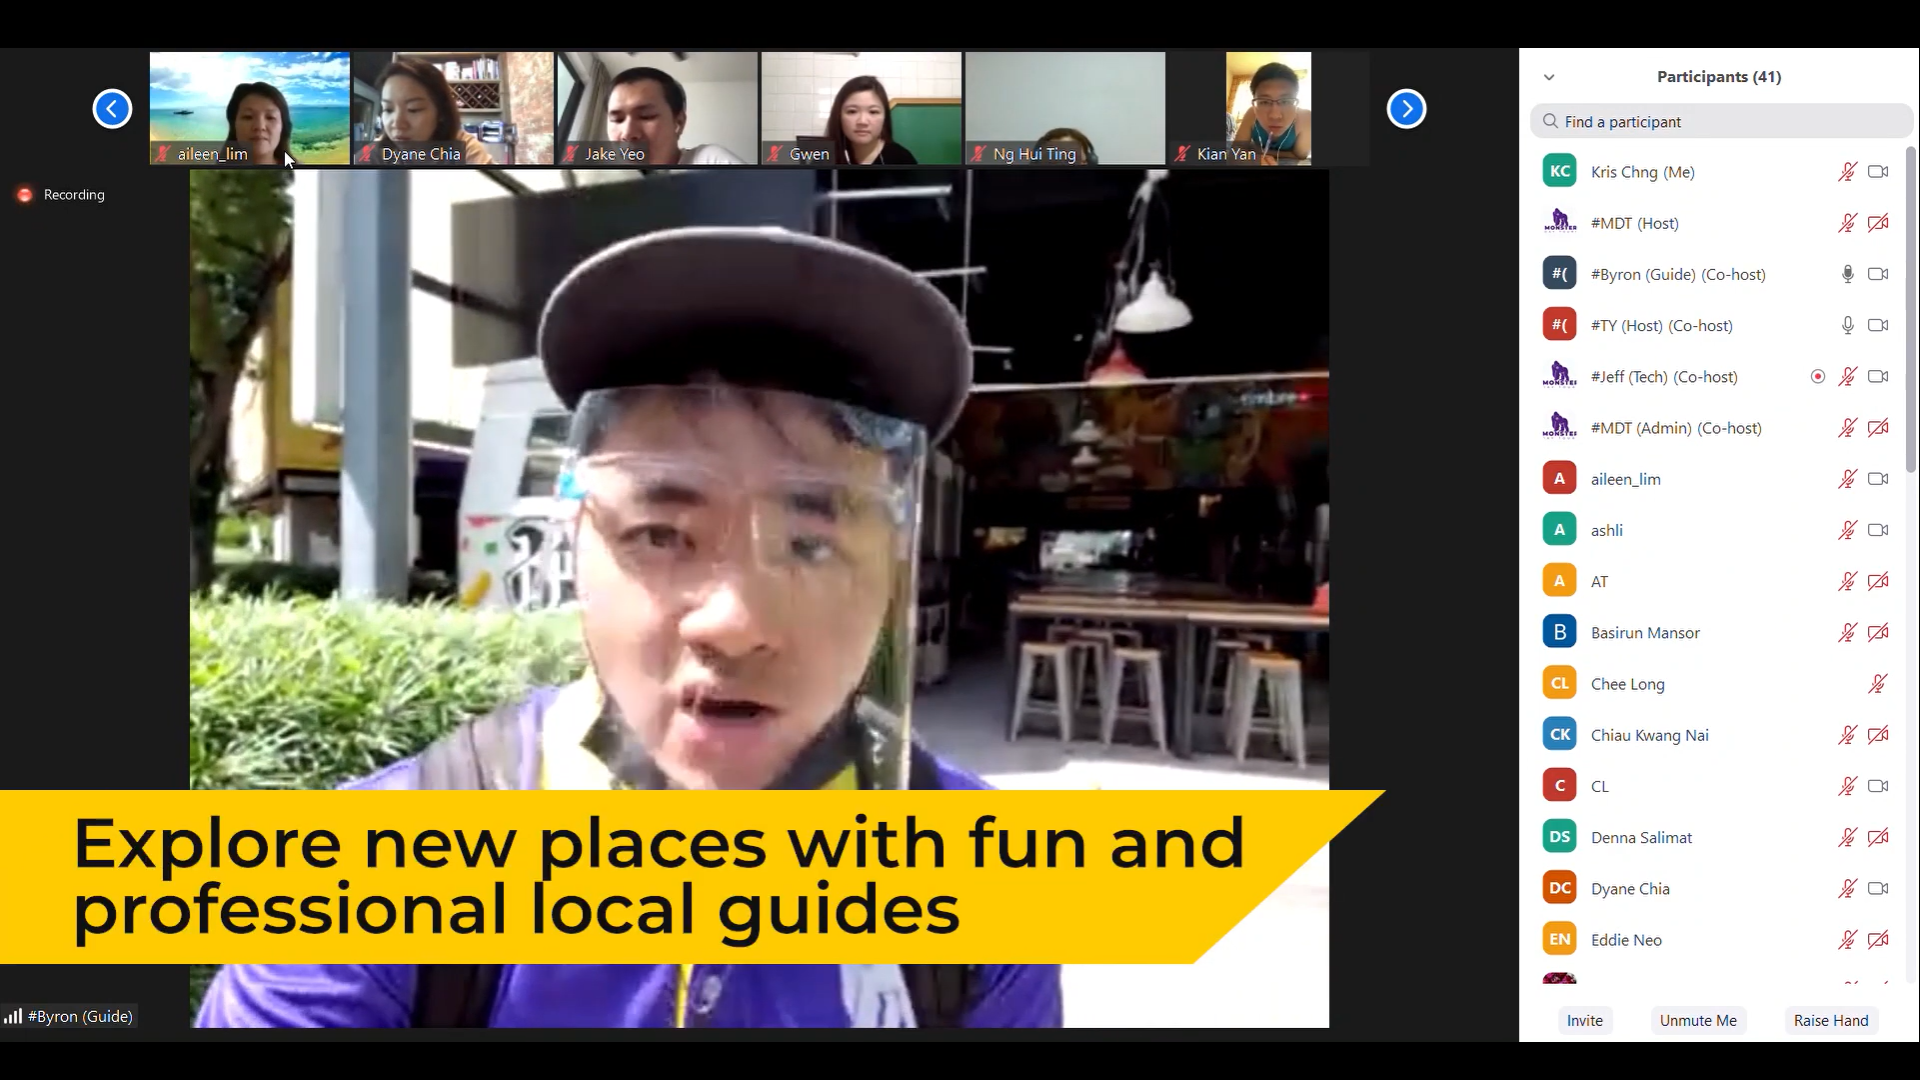The image size is (1920, 1080).
Task: Click Eddie Neo muted microphone icon
Action: [1847, 940]
